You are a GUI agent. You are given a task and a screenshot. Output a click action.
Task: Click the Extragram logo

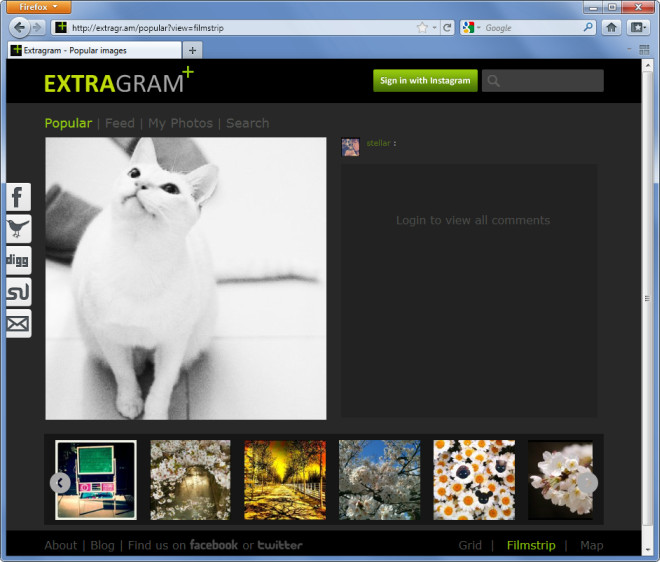[119, 80]
